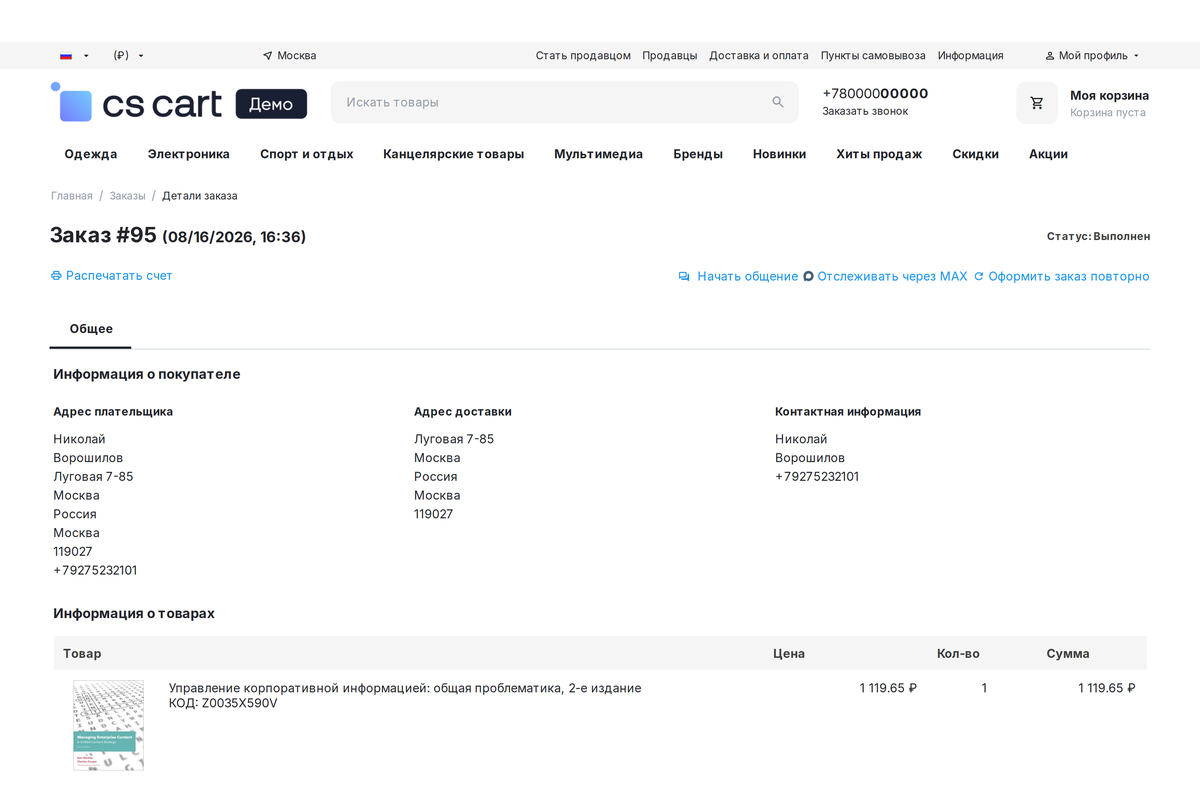Click the location arrow icon beside Москва

coord(268,56)
